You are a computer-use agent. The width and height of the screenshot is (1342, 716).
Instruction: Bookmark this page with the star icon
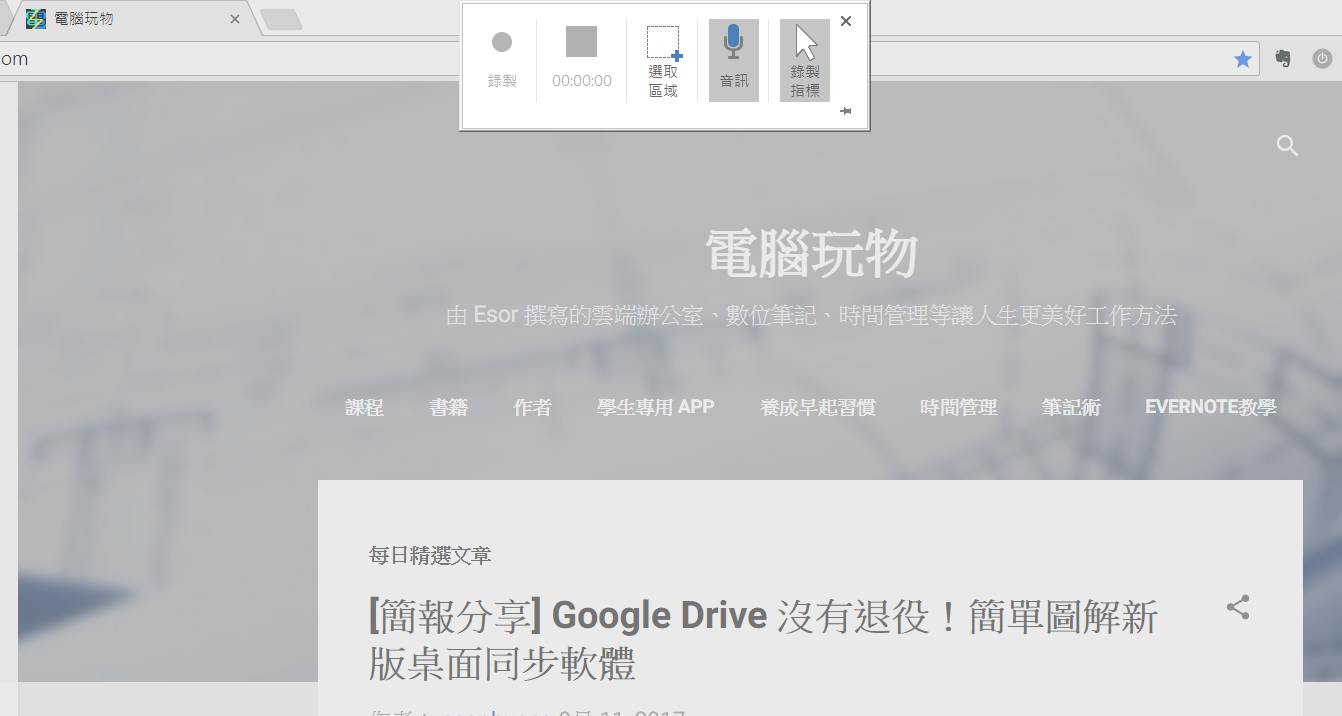click(x=1243, y=59)
